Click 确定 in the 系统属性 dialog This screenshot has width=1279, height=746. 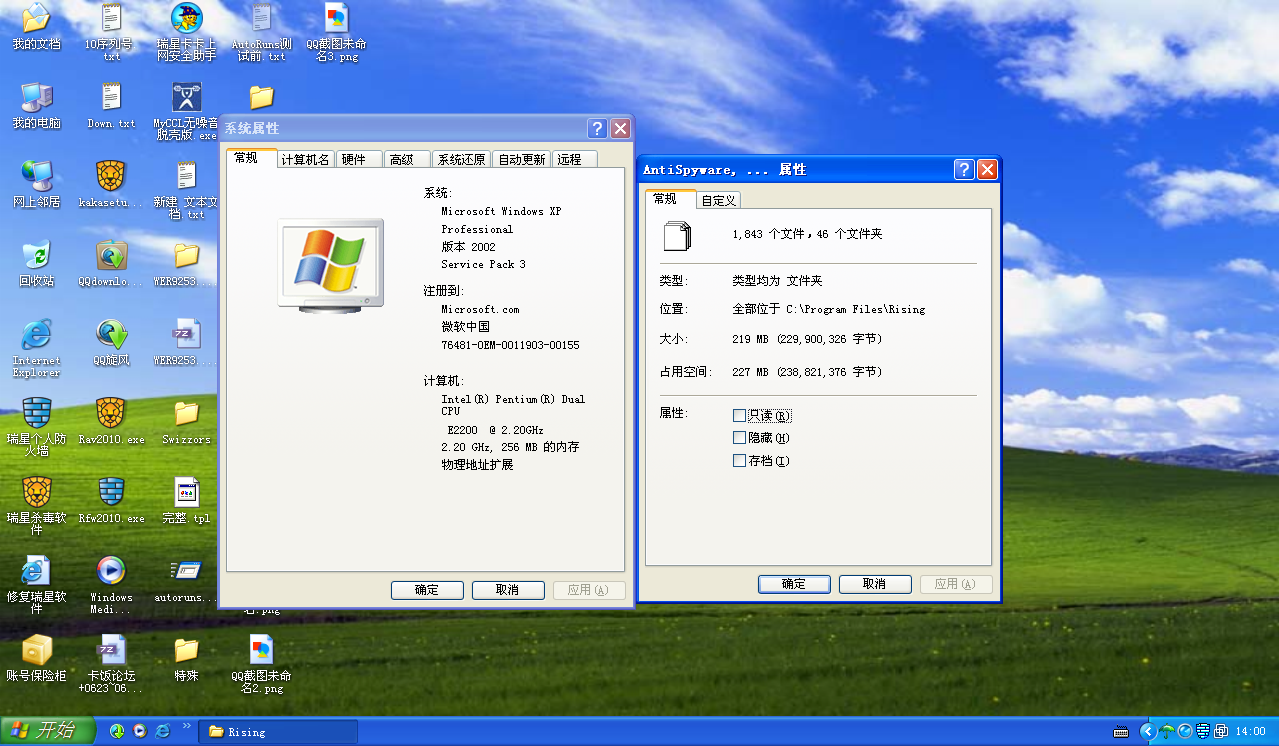pyautogui.click(x=427, y=590)
